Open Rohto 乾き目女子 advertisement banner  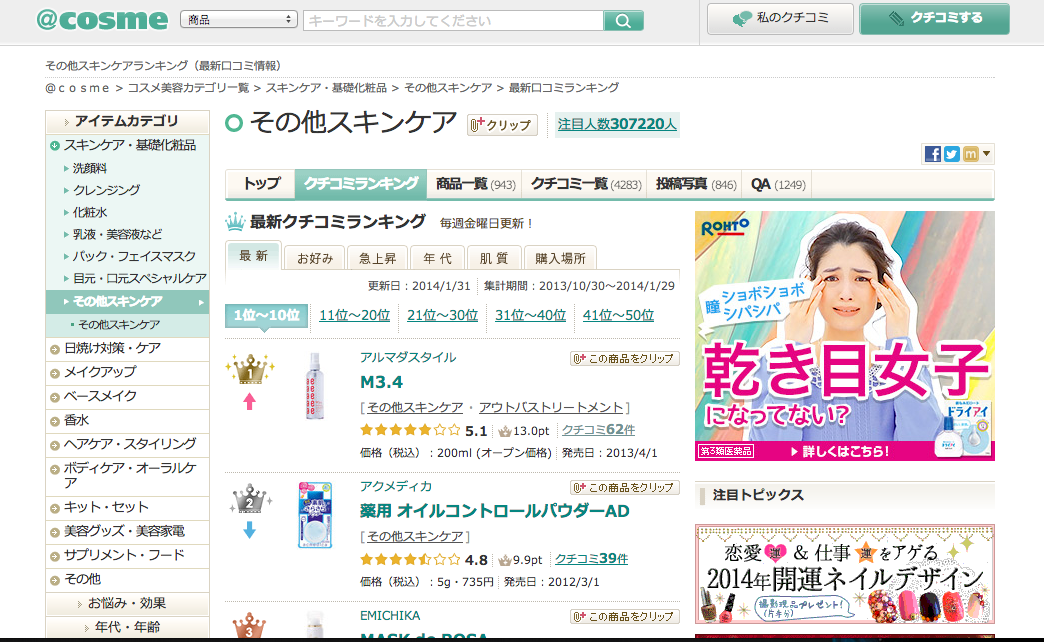pyautogui.click(x=844, y=336)
